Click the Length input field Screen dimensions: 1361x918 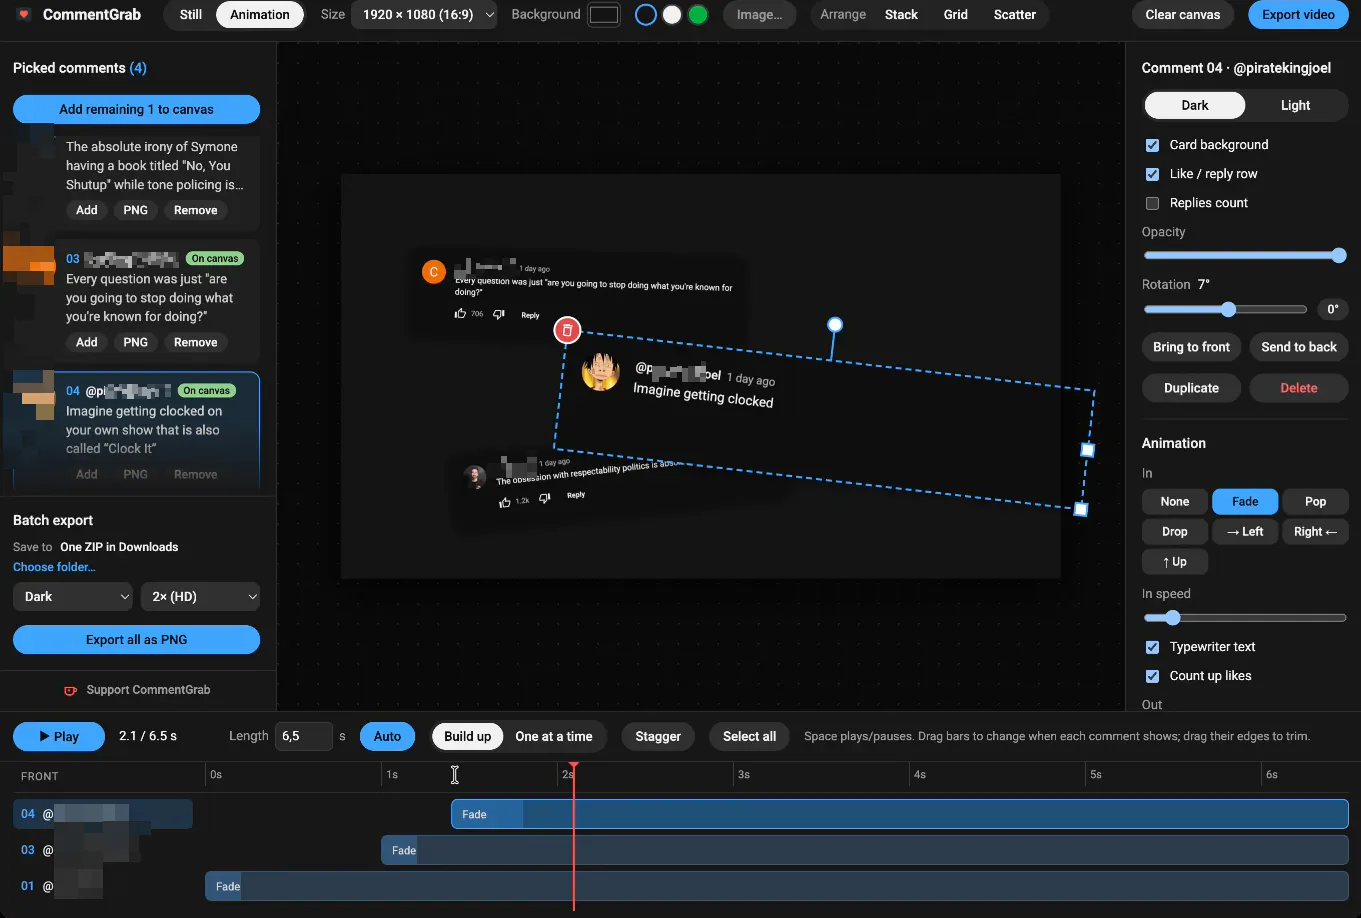click(304, 736)
